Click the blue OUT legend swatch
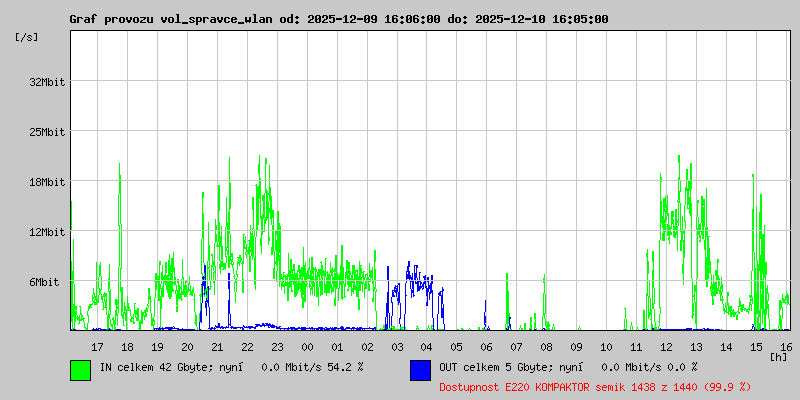 420,370
